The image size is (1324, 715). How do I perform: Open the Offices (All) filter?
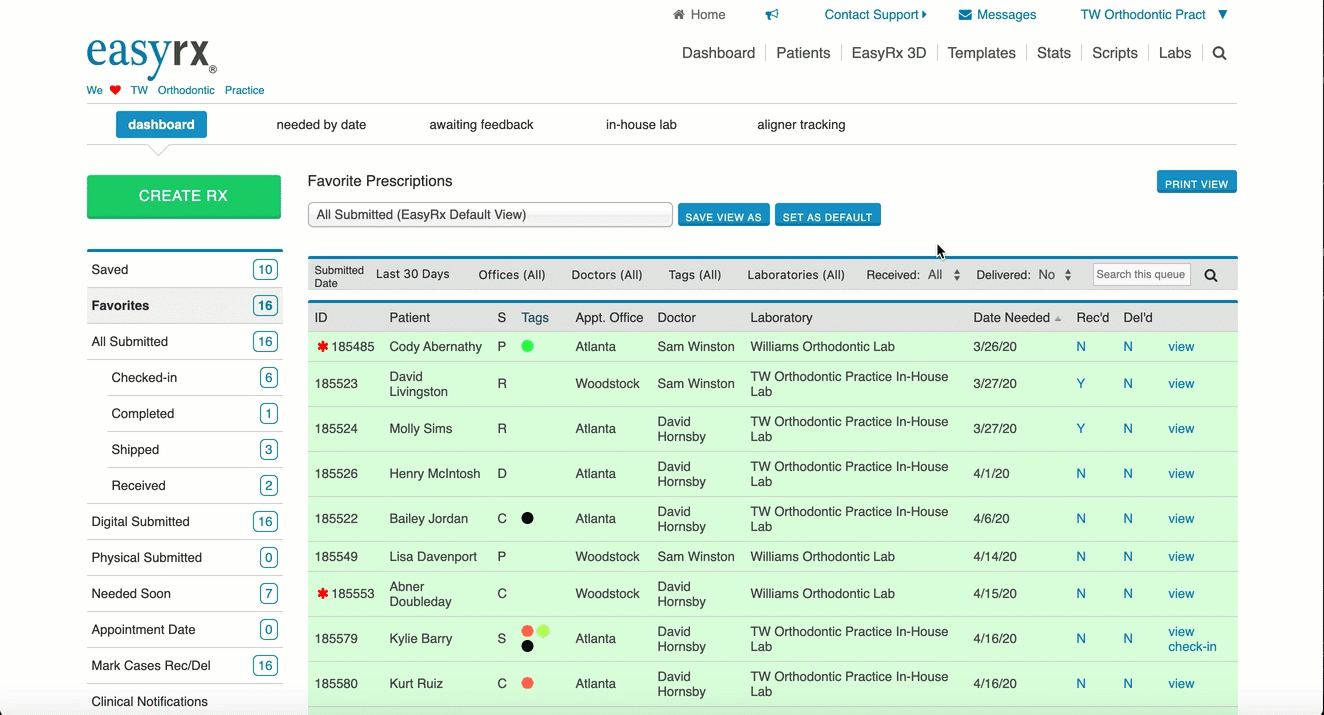click(512, 275)
